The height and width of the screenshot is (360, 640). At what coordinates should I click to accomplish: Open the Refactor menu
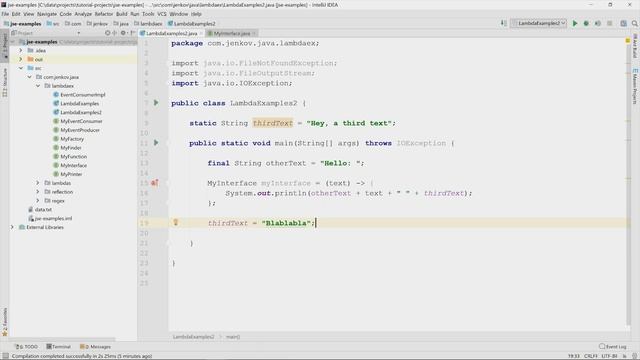104,14
